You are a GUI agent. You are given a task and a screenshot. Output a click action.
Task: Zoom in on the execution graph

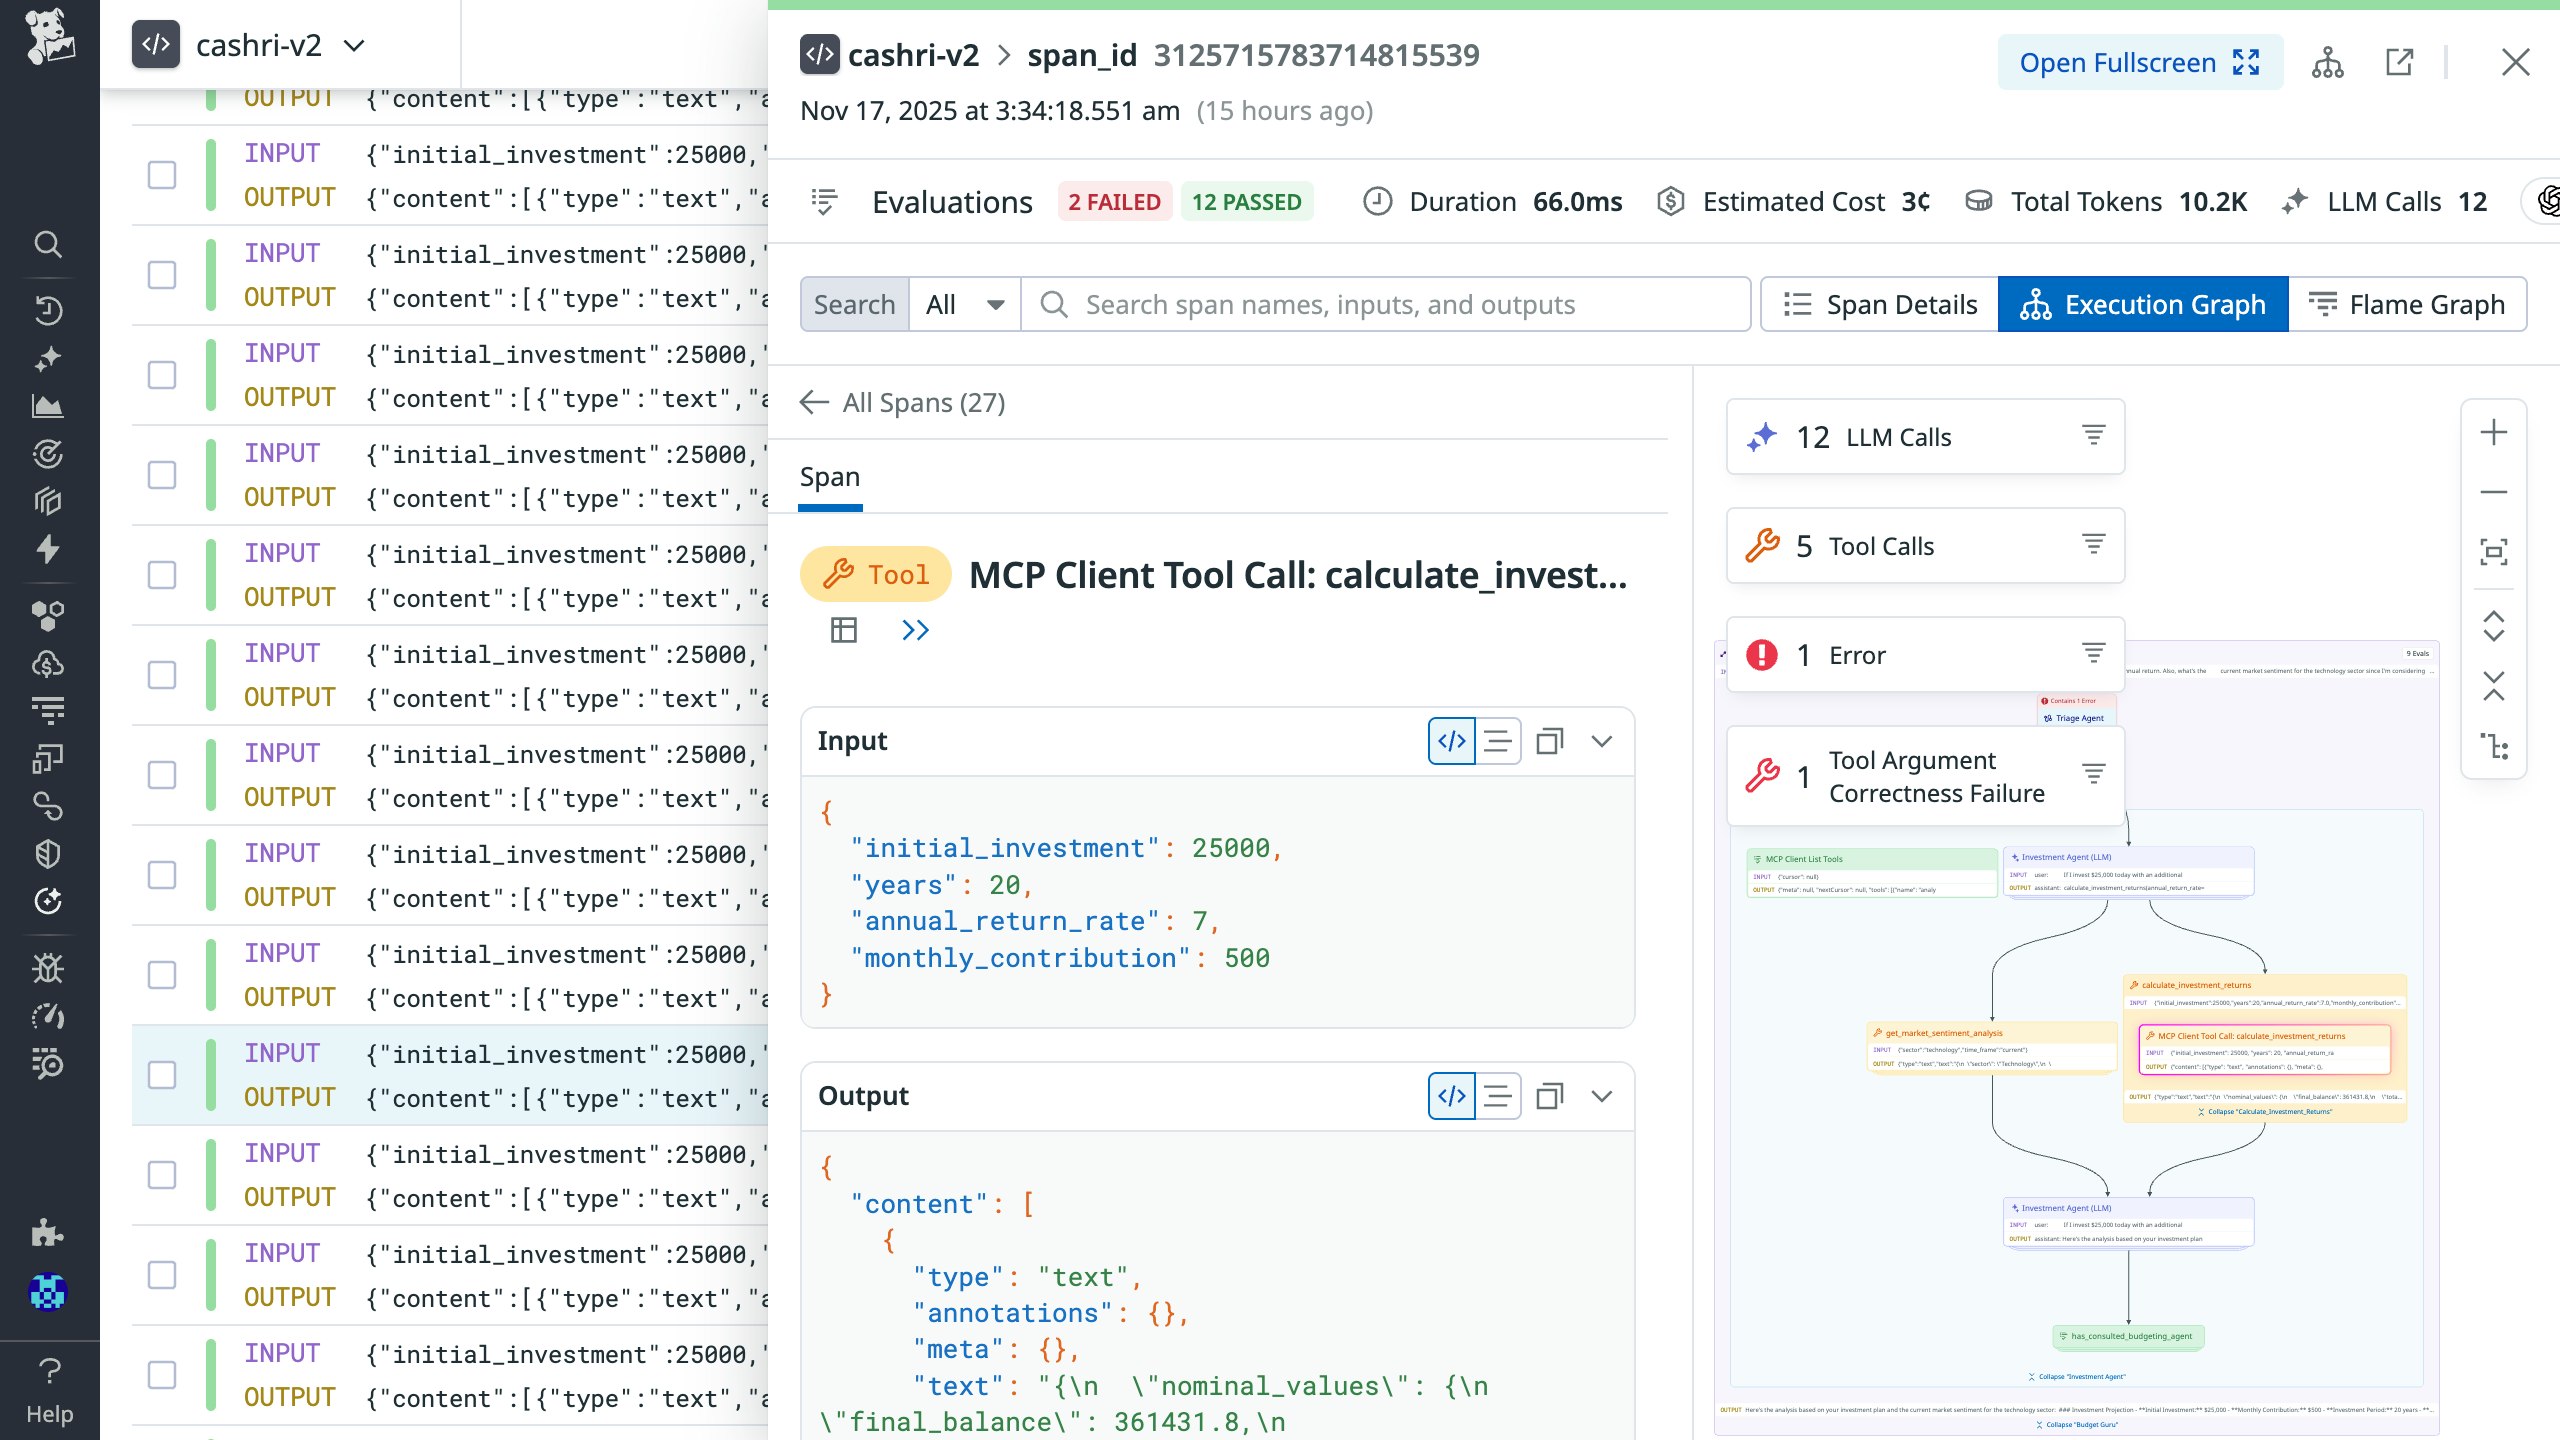tap(2493, 433)
